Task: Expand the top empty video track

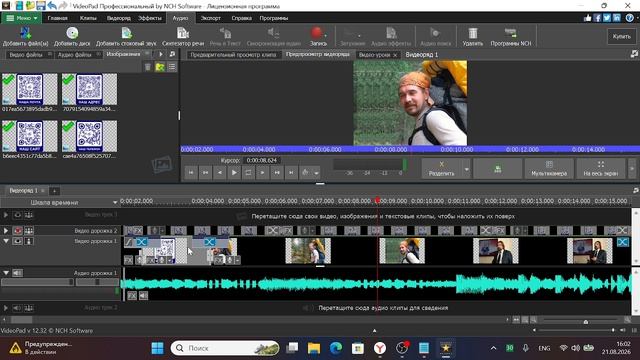Action: click(x=6, y=215)
